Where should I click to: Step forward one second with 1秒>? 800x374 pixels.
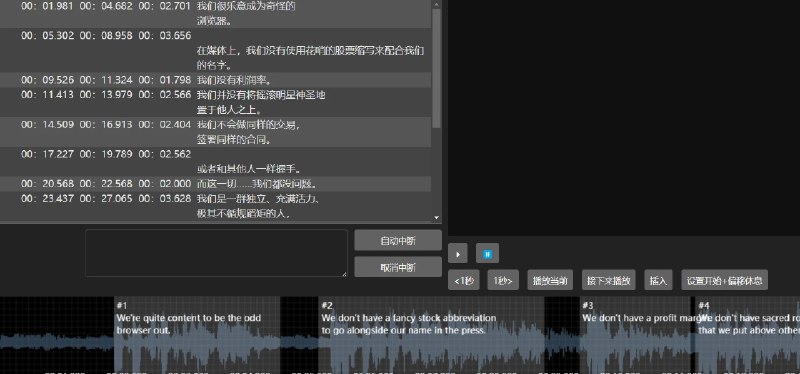(x=503, y=280)
